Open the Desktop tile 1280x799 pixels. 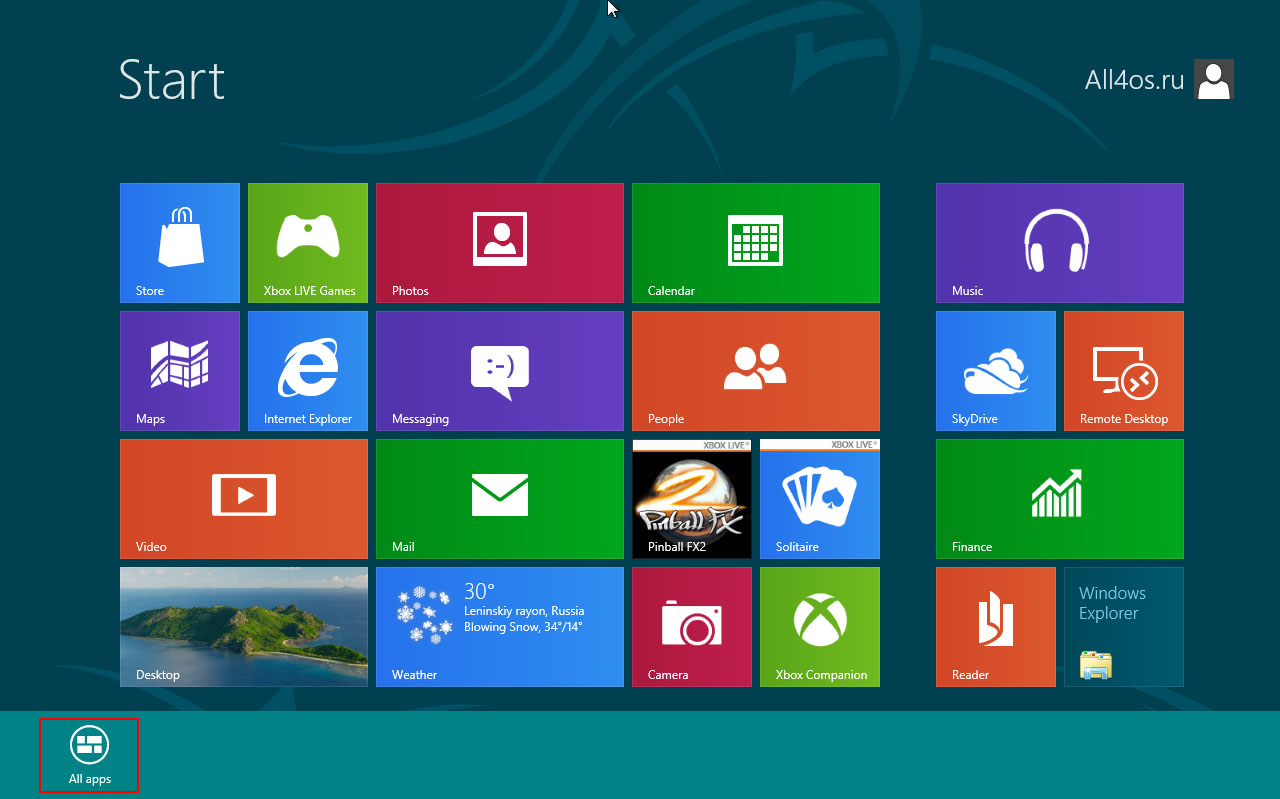pyautogui.click(x=244, y=627)
